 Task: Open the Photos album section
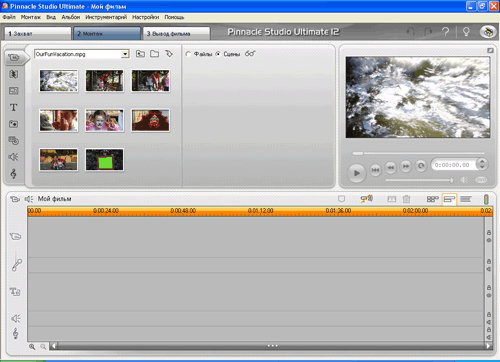coord(14,124)
